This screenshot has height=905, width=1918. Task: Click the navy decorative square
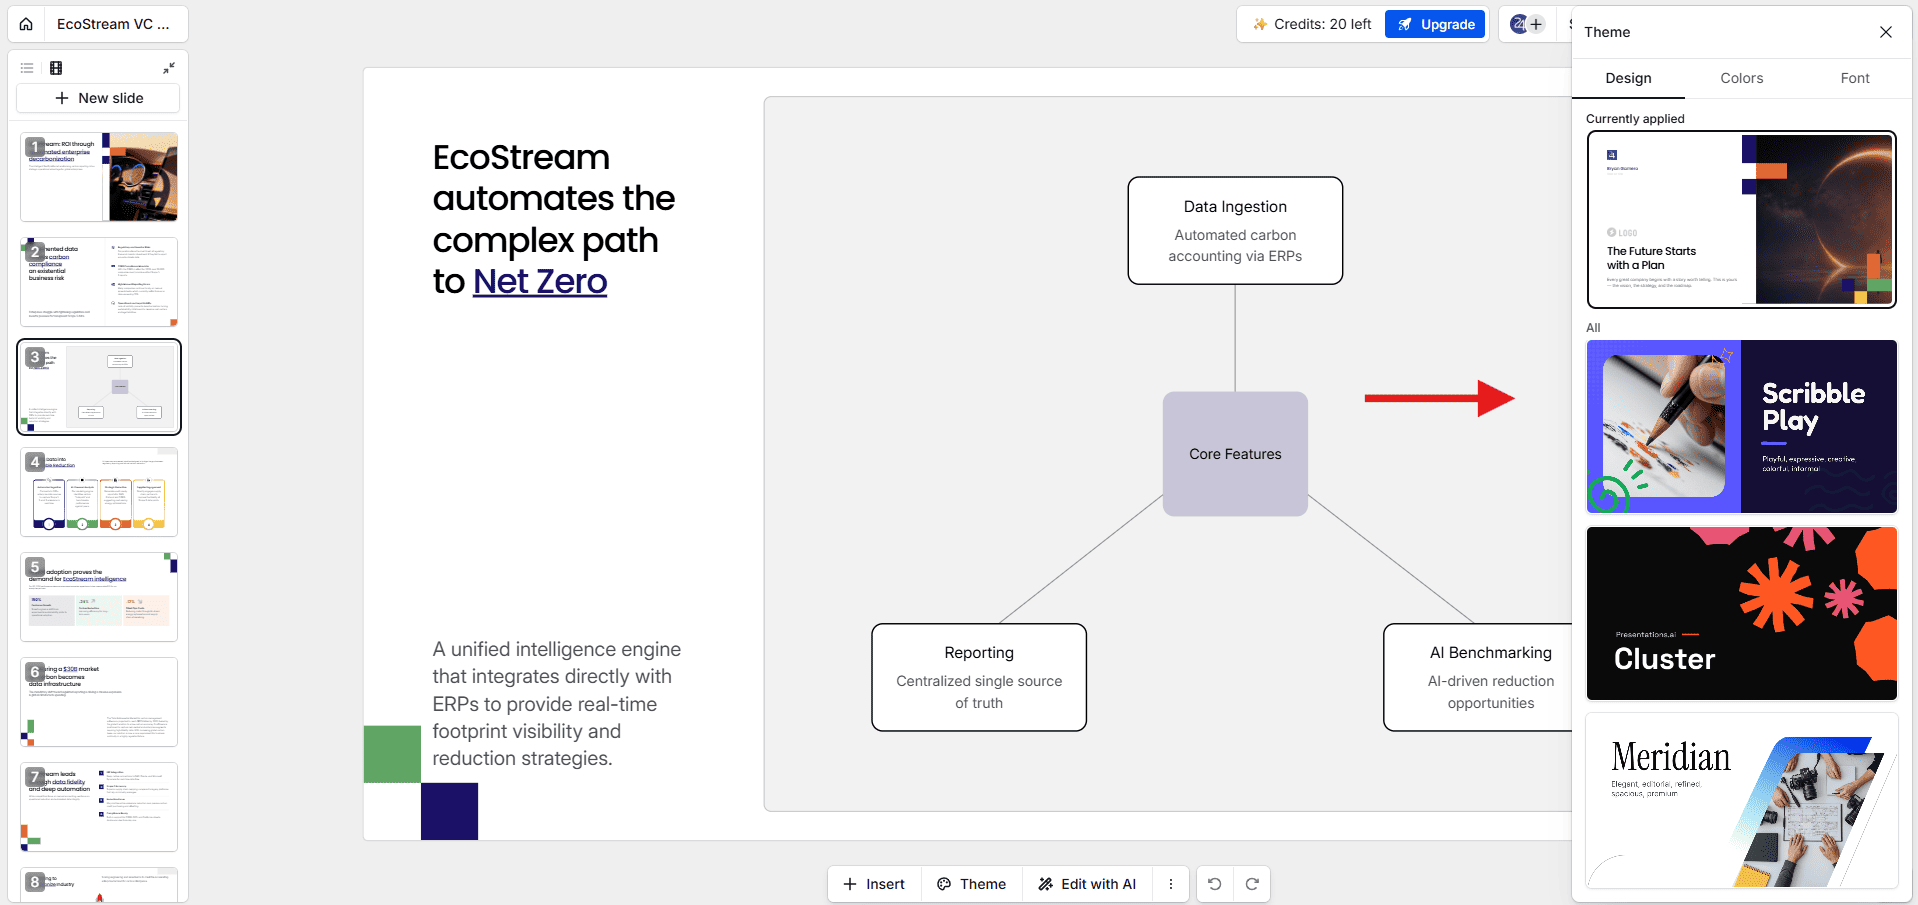[x=449, y=811]
